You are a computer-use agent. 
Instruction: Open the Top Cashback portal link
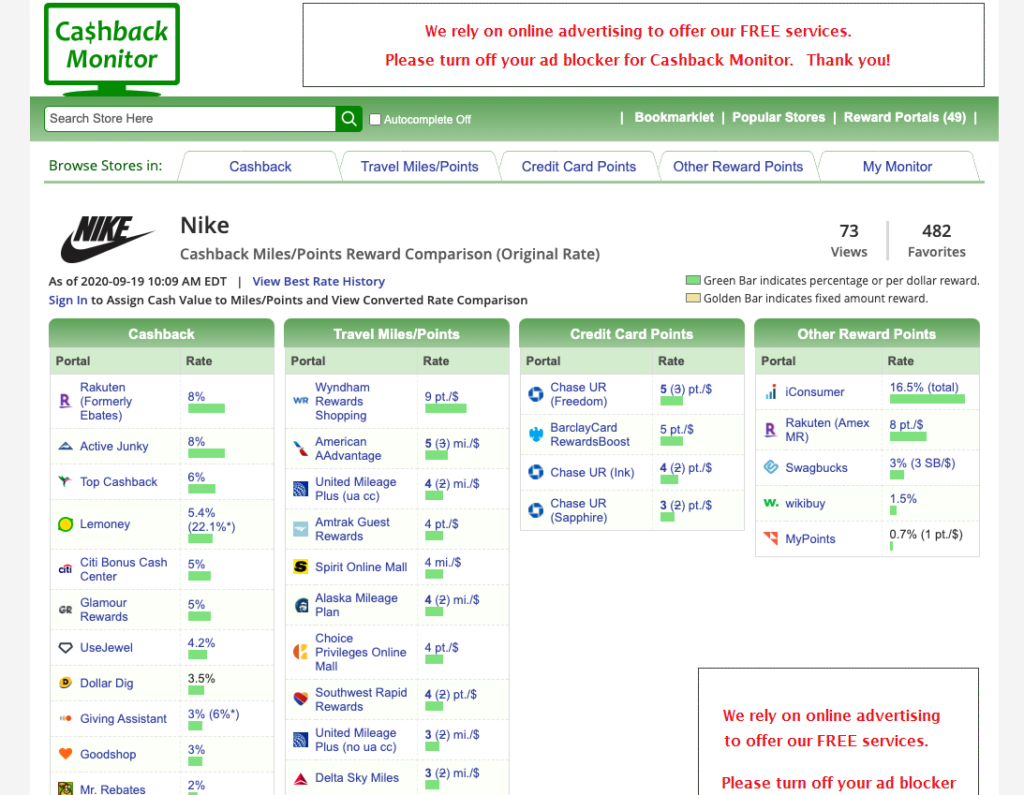118,481
